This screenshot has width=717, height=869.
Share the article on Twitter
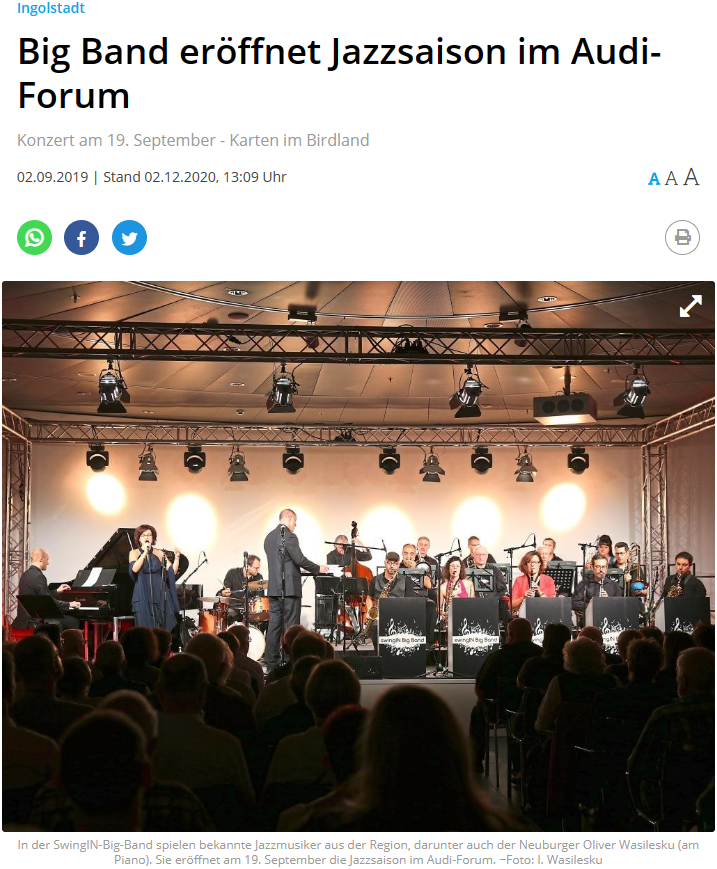click(129, 238)
